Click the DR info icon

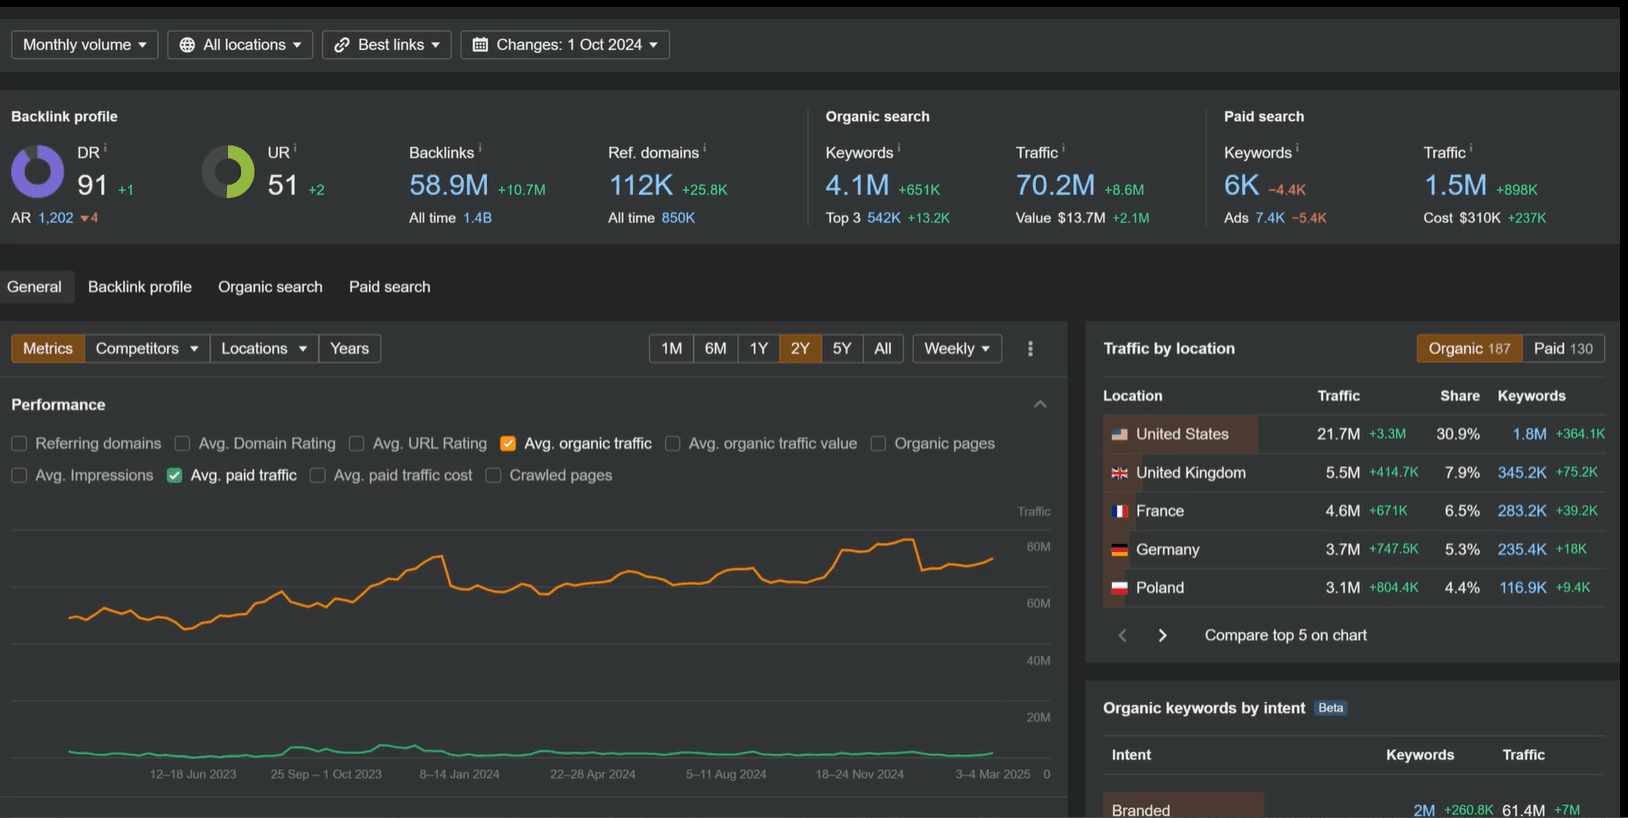tap(105, 148)
